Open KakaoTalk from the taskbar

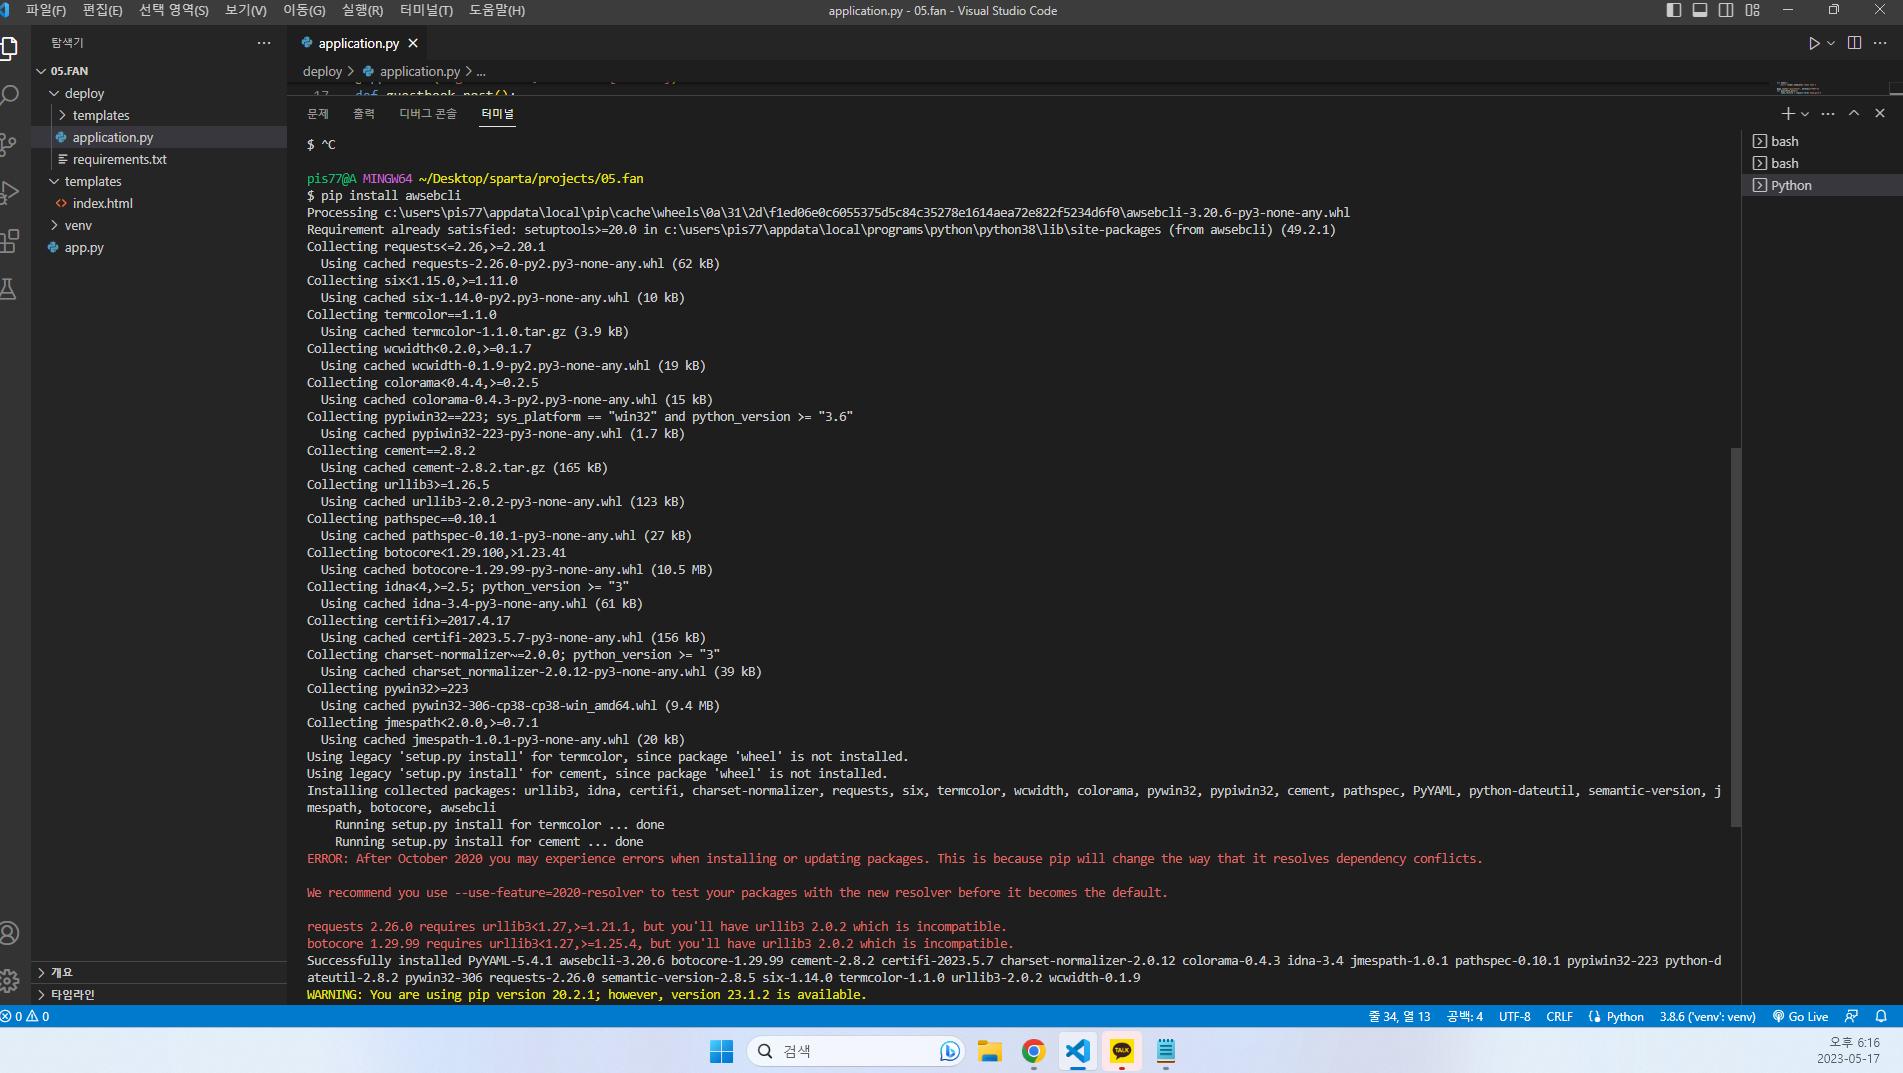tap(1122, 1051)
